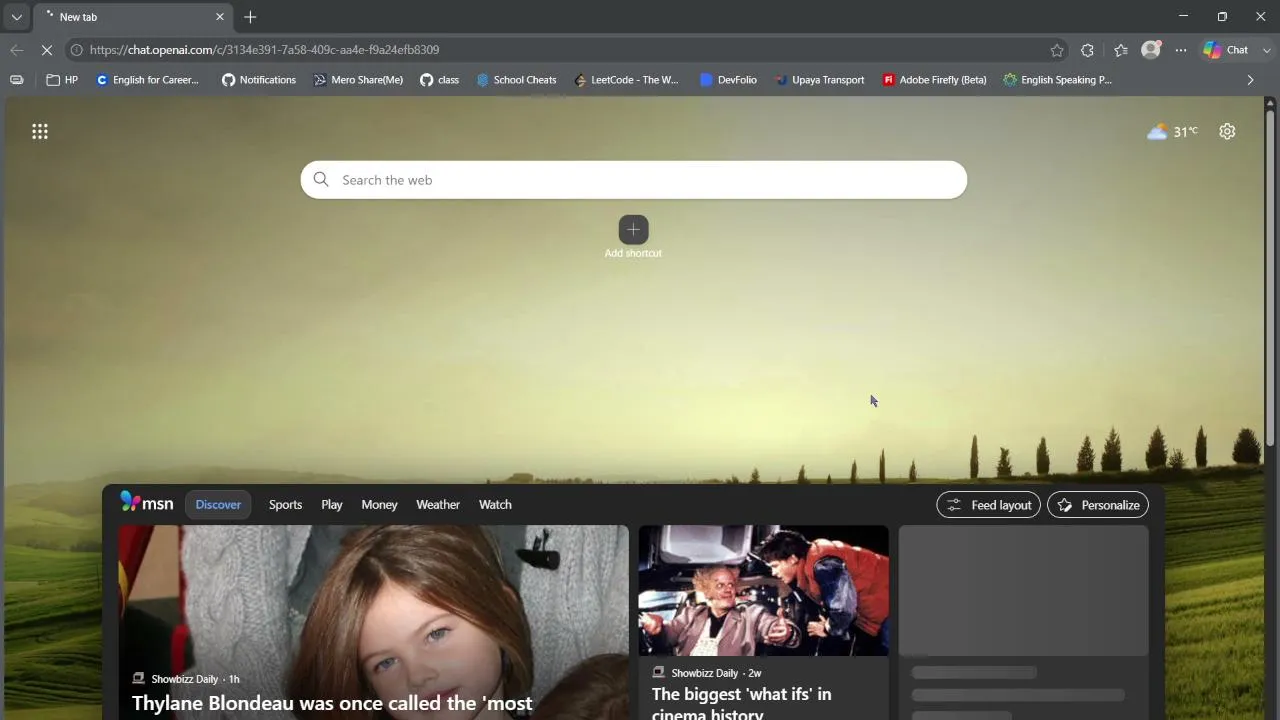Open Personalize feed settings
This screenshot has width=1280, height=720.
1098,505
